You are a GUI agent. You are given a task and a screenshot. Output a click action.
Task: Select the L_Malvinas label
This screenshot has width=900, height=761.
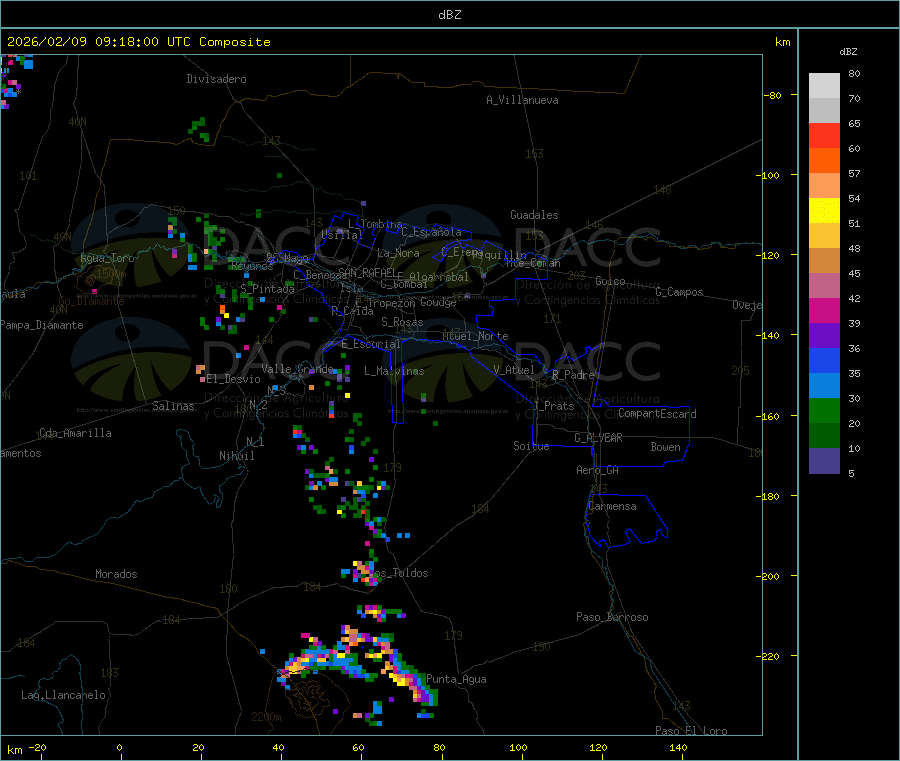pyautogui.click(x=394, y=371)
